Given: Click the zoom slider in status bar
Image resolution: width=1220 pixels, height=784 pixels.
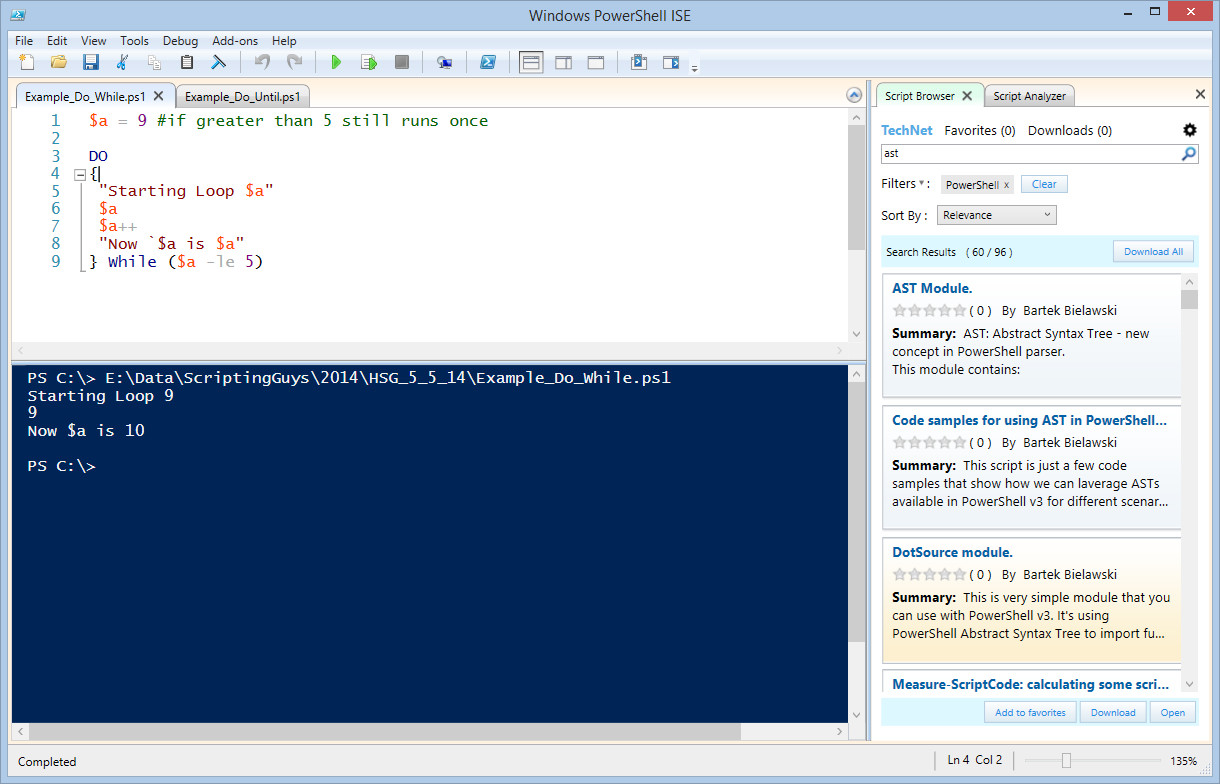Looking at the screenshot, I should [x=1066, y=761].
